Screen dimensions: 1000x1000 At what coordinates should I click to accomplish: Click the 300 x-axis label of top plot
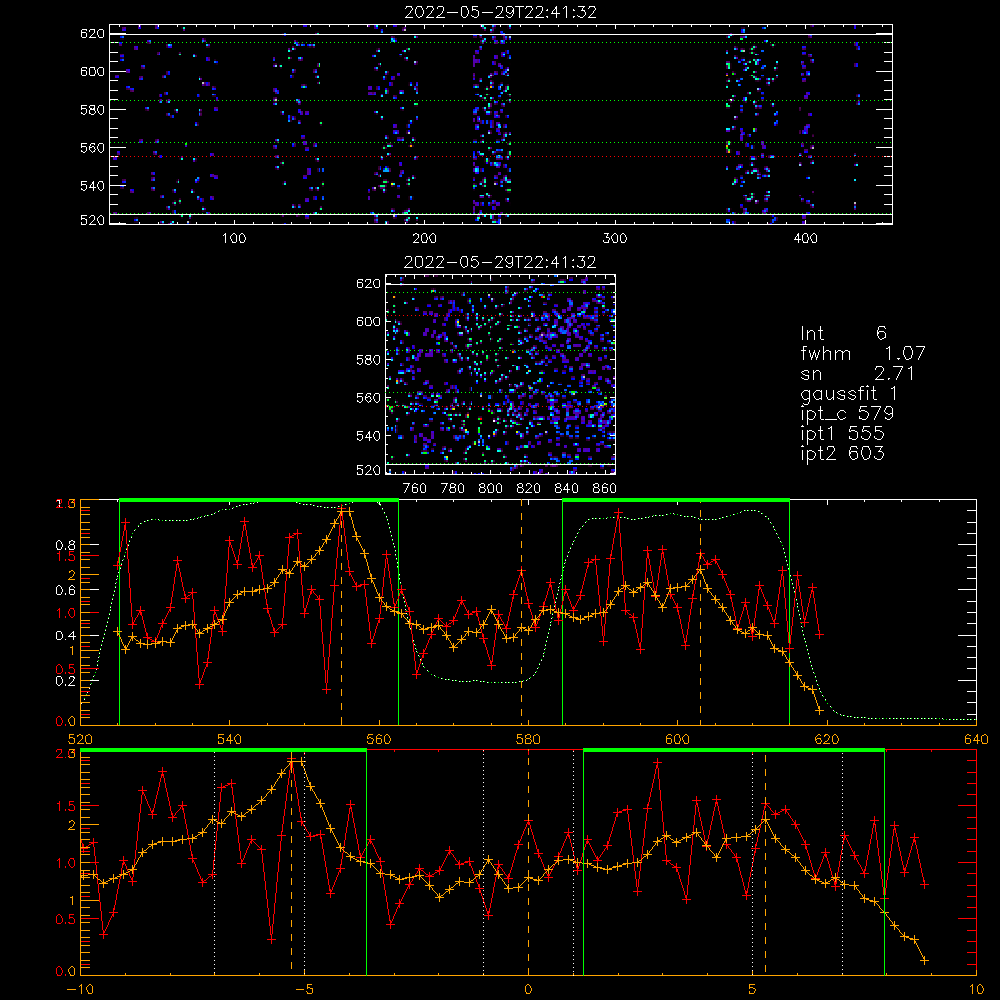615,239
